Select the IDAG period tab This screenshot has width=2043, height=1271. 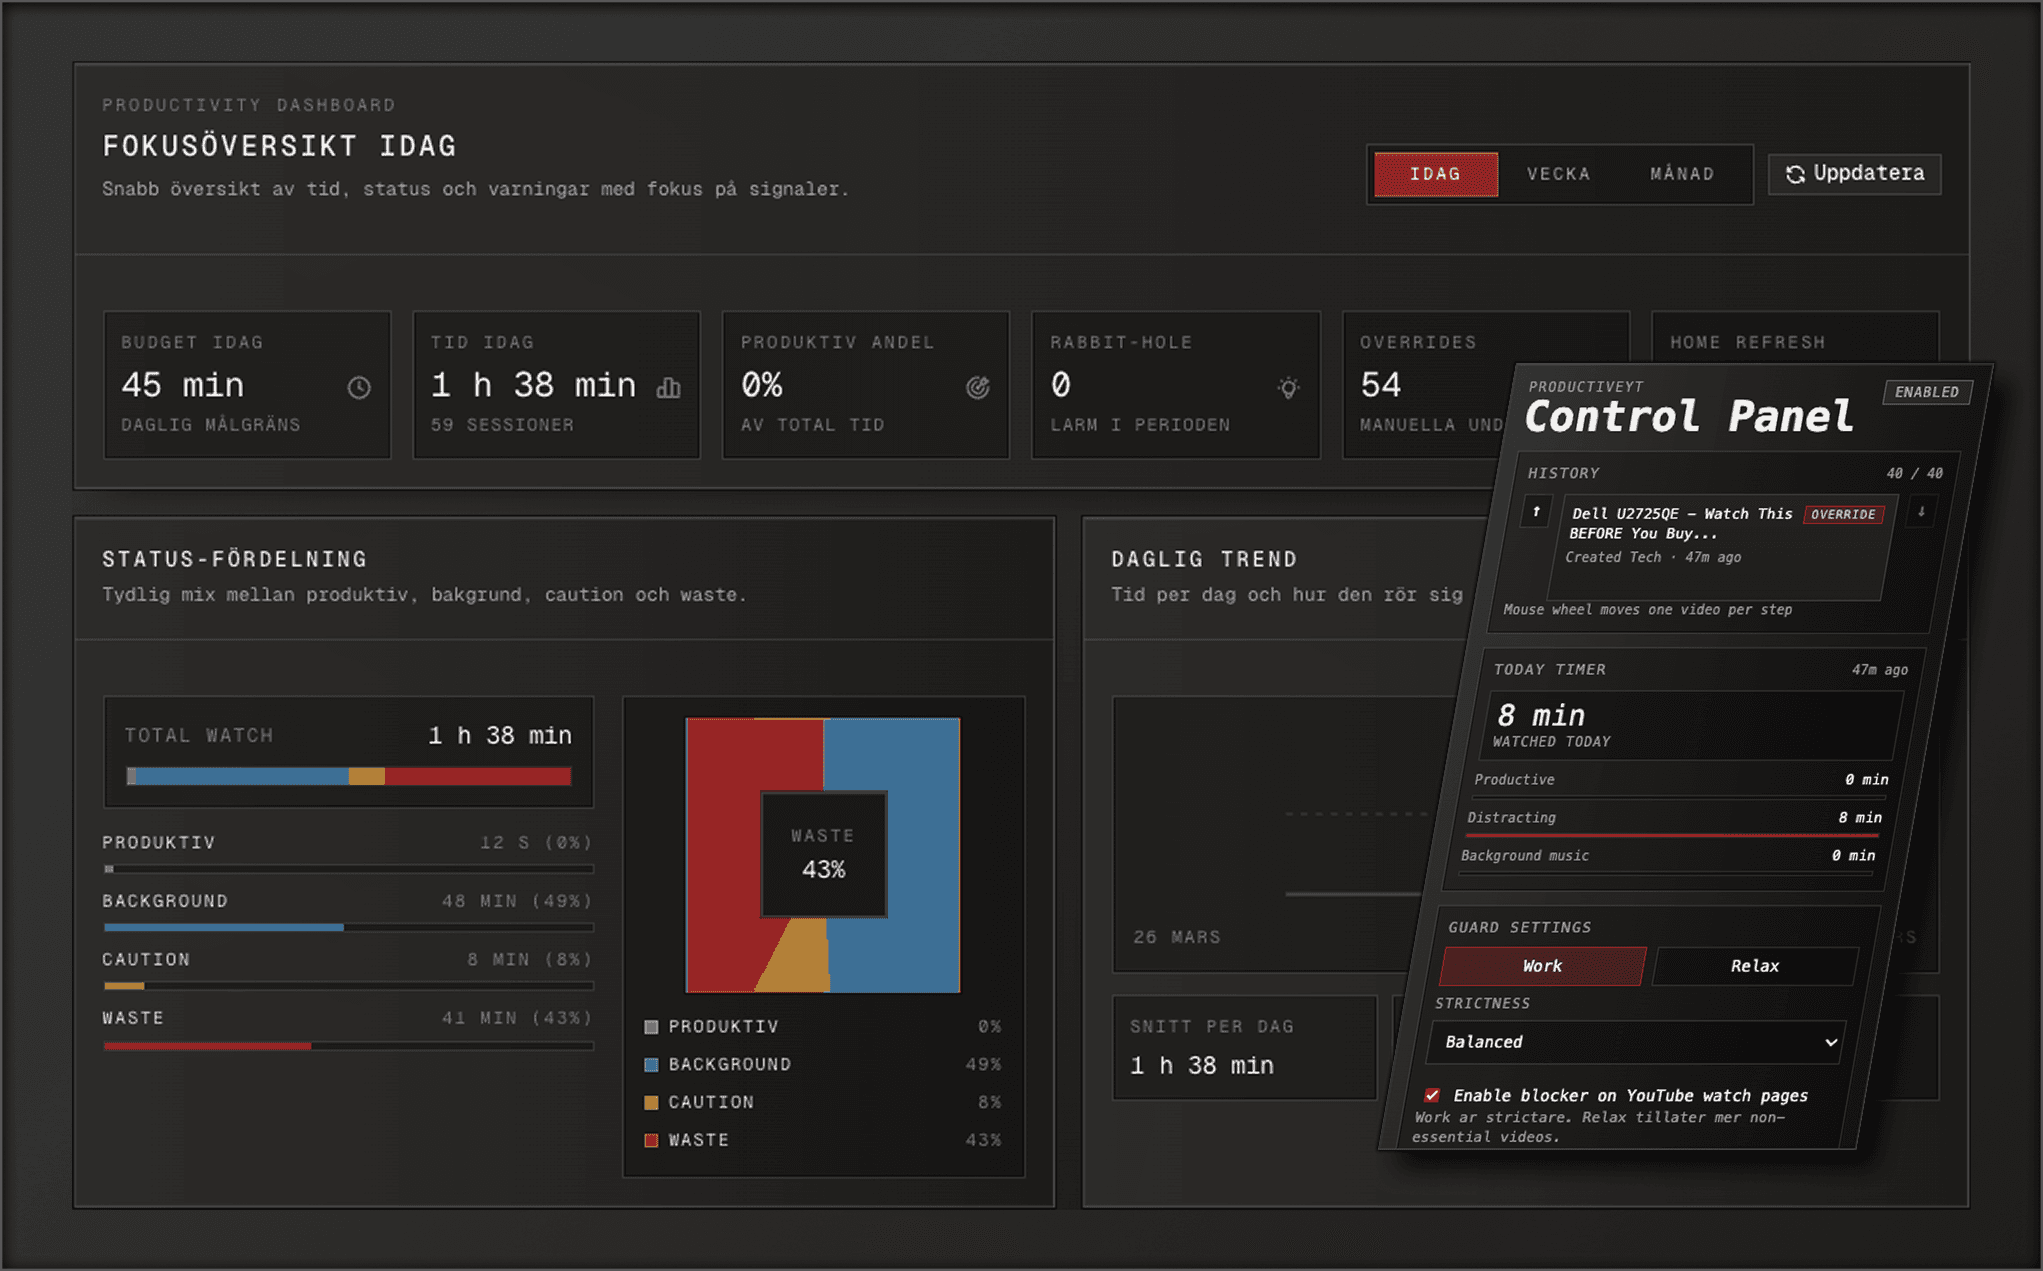coord(1435,174)
